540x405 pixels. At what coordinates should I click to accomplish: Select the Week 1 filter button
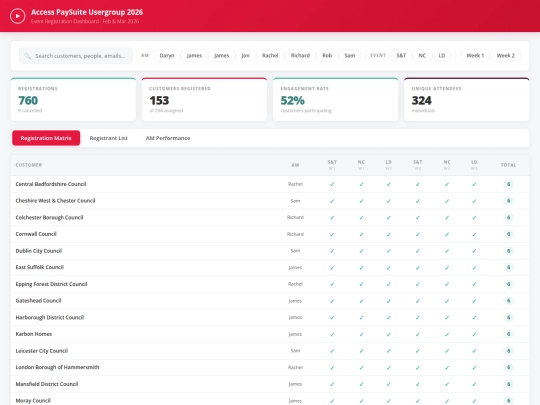tap(475, 55)
